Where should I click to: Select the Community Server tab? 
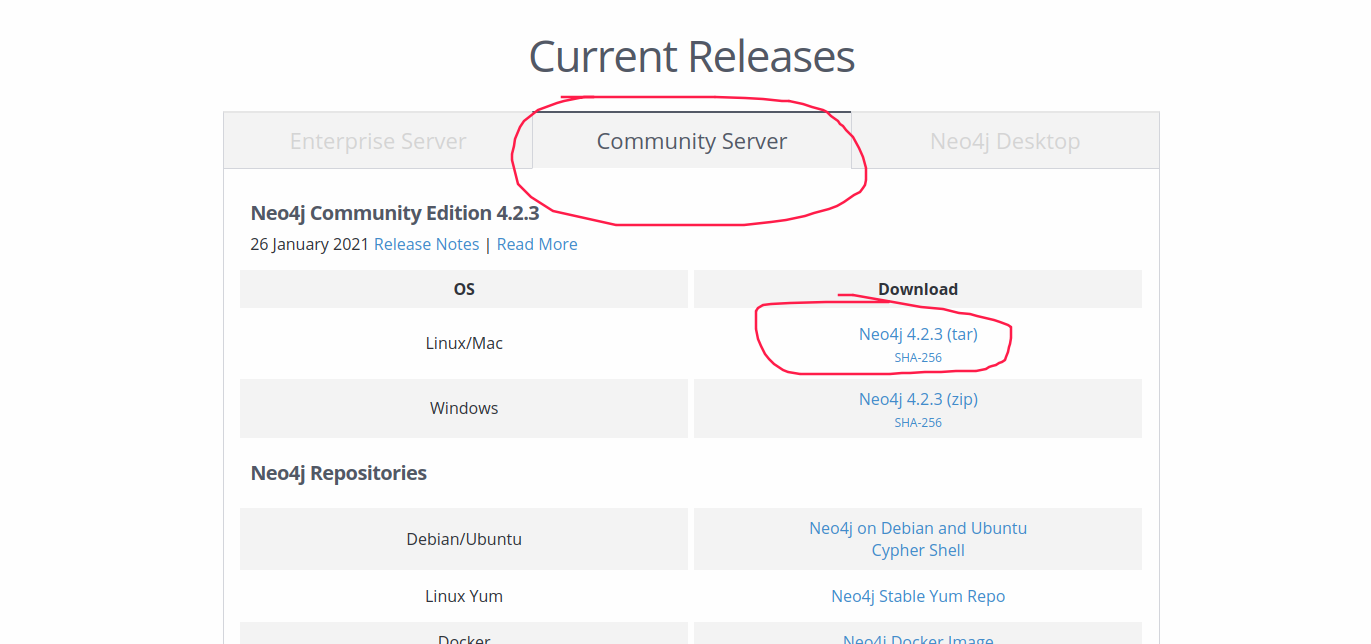691,140
